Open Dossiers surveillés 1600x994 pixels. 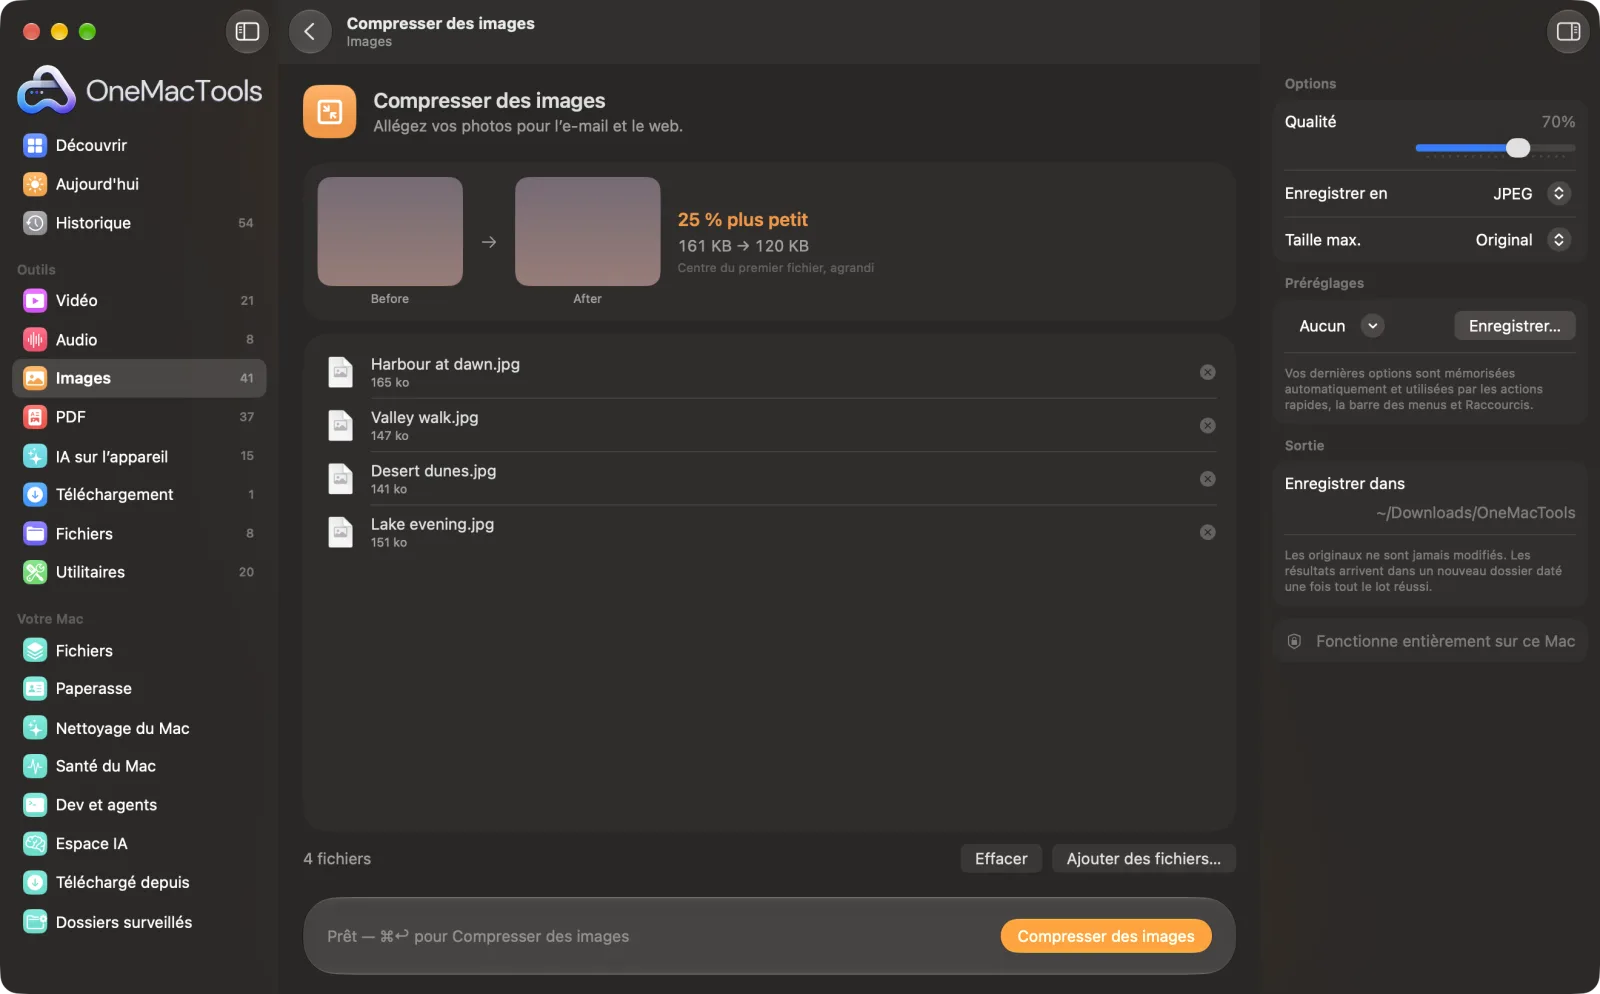click(139, 922)
